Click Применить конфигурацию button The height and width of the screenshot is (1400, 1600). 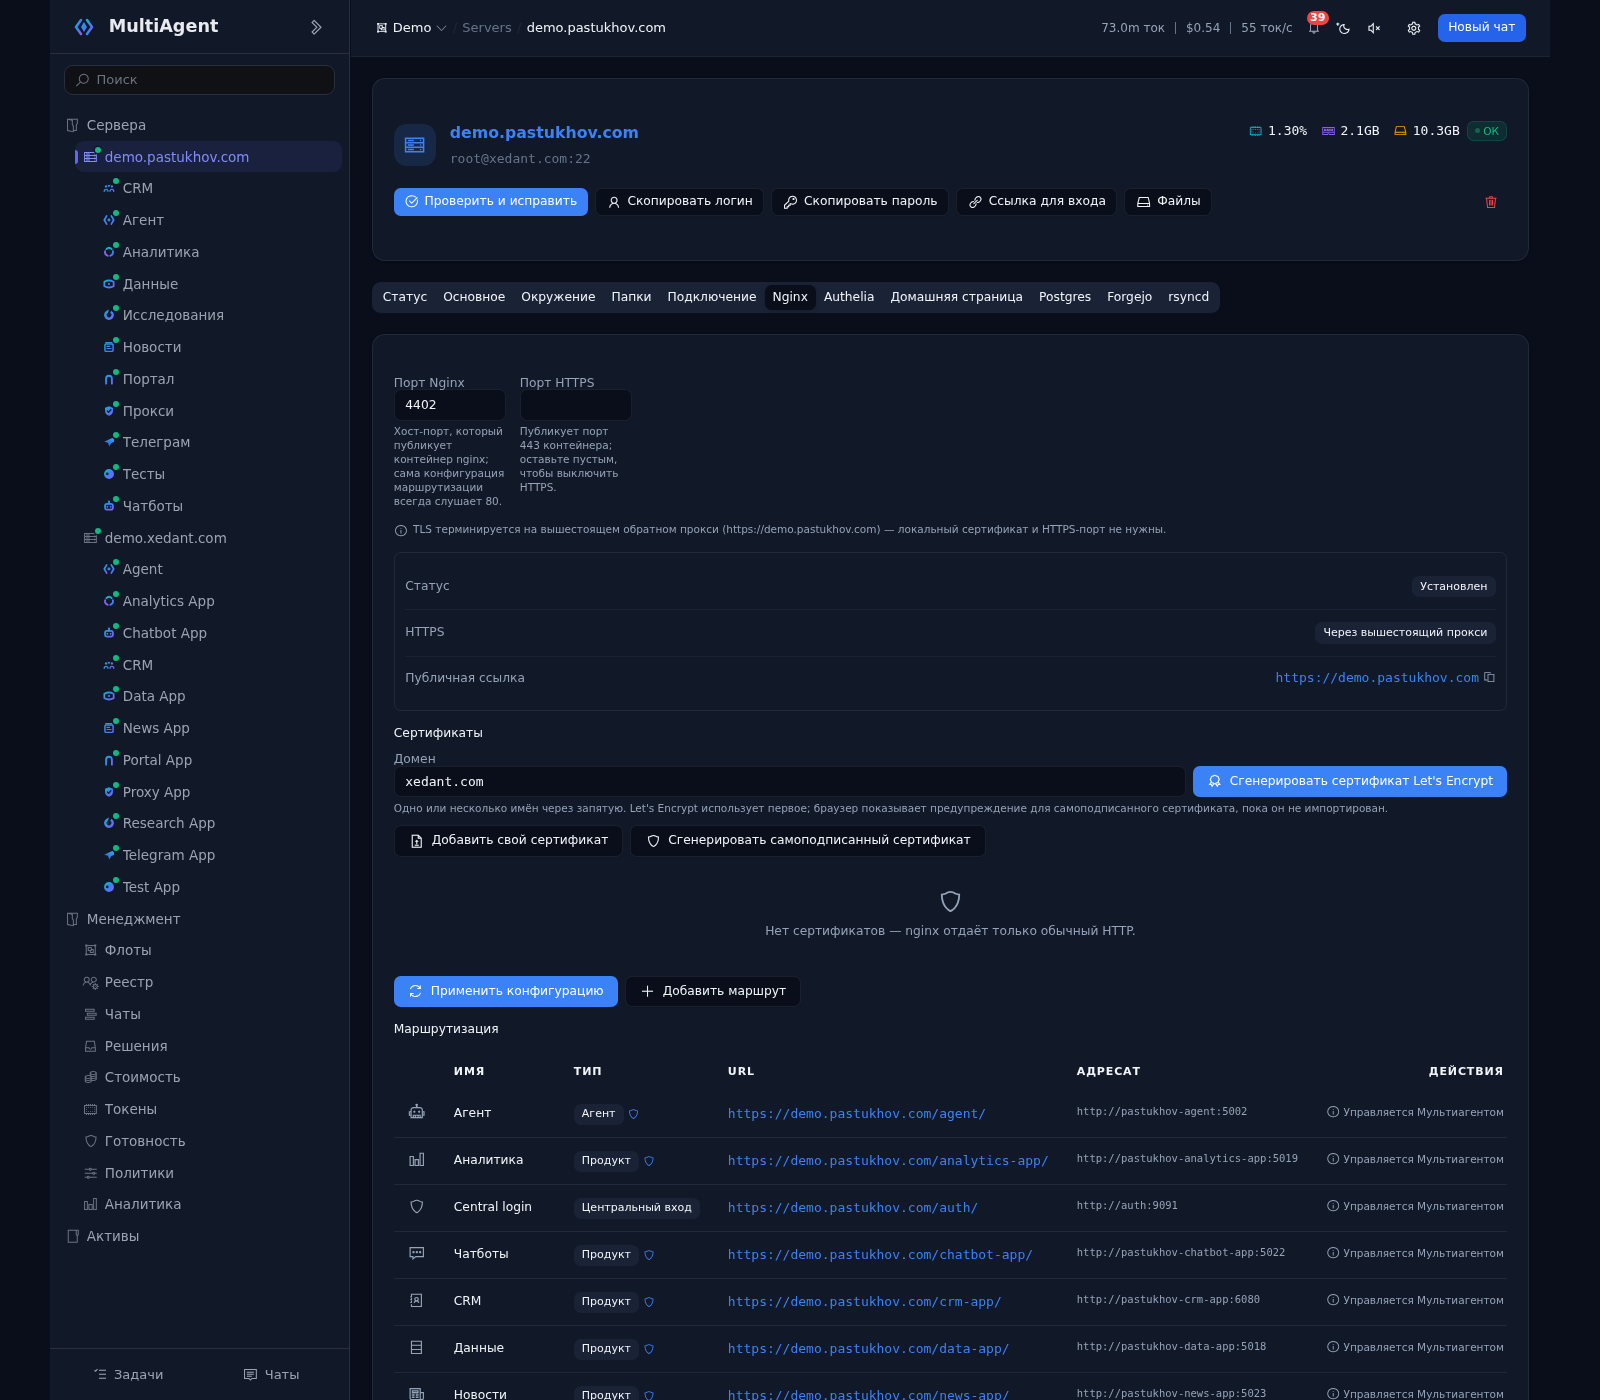click(506, 991)
